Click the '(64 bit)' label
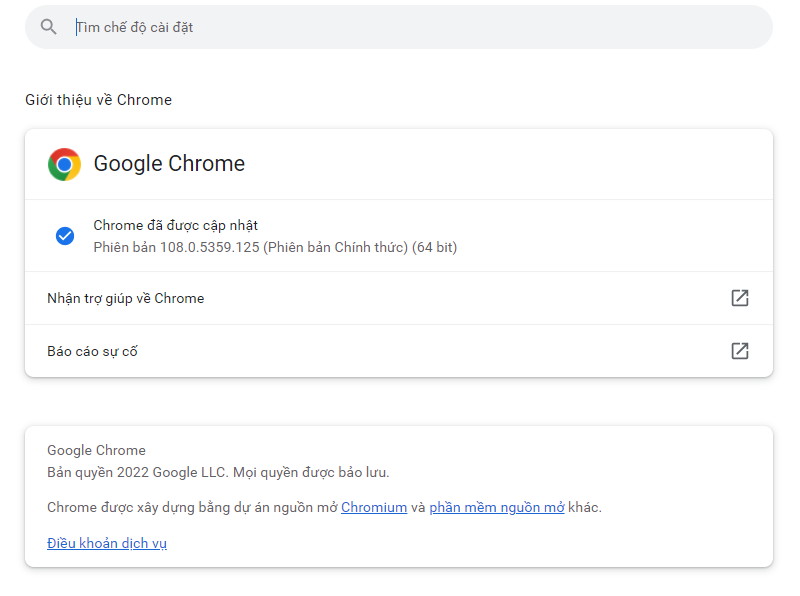Screen dimensions: 800x596 434,246
